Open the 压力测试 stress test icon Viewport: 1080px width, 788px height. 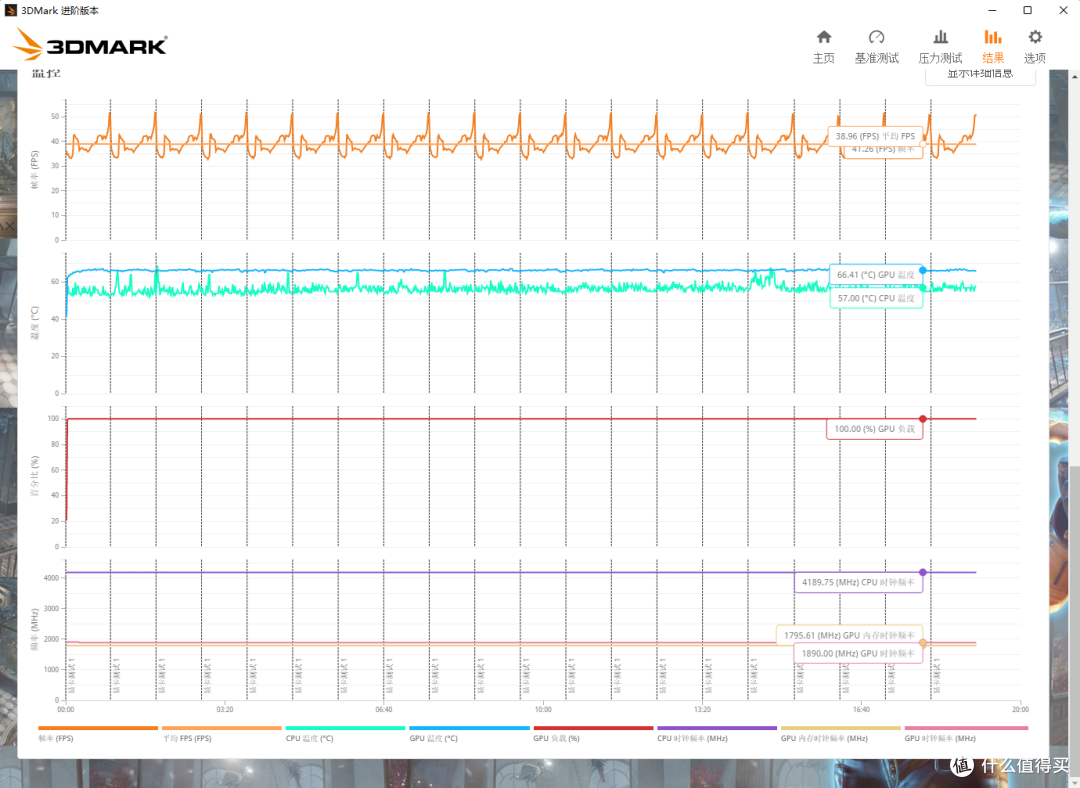click(940, 37)
